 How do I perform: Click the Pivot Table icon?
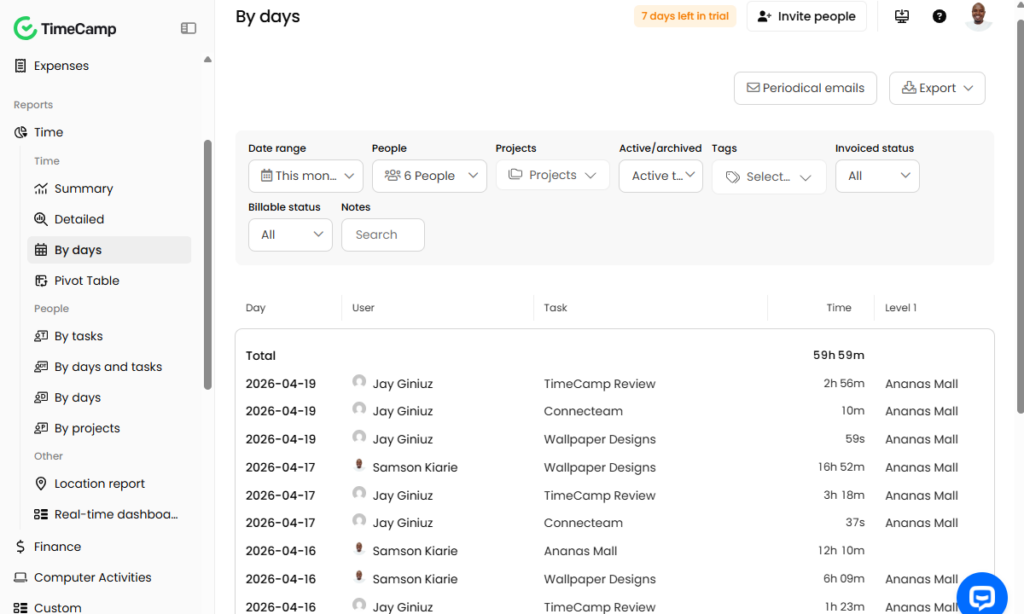click(x=40, y=281)
